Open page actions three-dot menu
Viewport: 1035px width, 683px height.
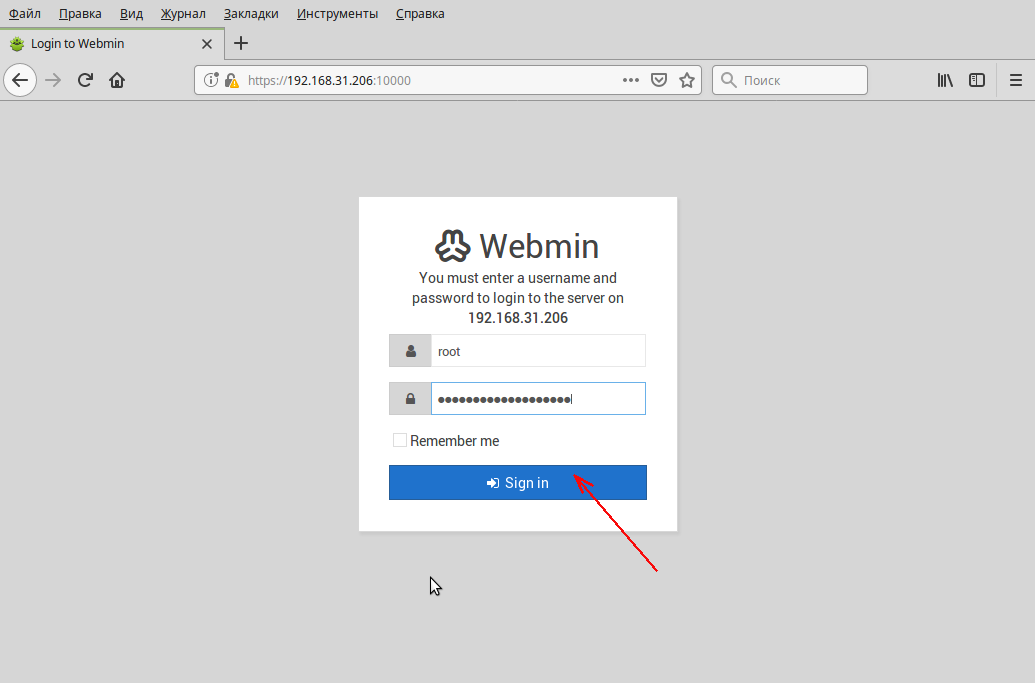(630, 80)
